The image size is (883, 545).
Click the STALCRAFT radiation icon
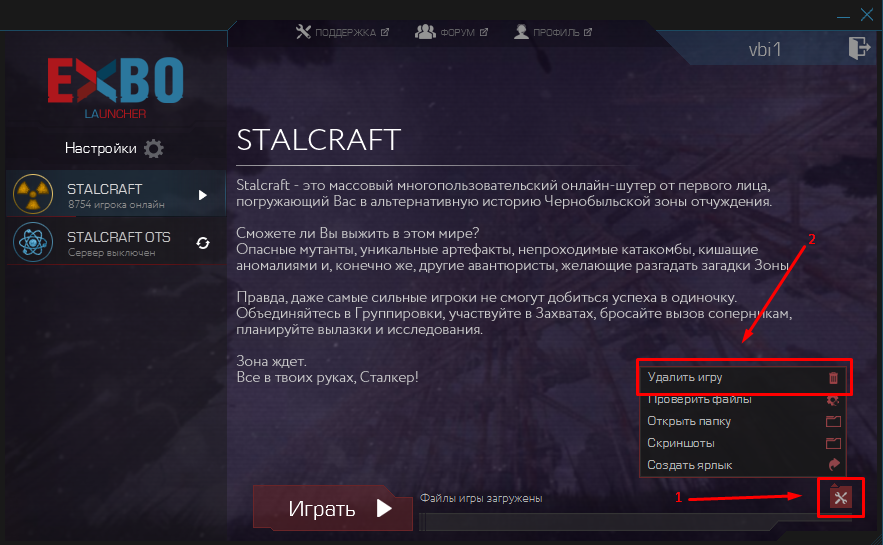coord(33,194)
